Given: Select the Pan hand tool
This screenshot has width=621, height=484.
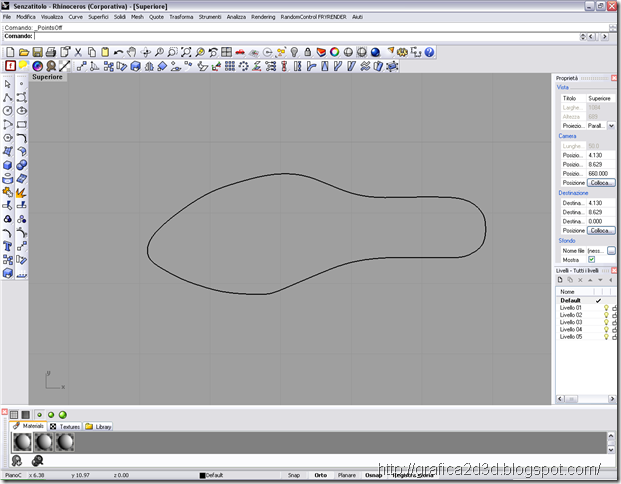Looking at the screenshot, I should (131, 52).
